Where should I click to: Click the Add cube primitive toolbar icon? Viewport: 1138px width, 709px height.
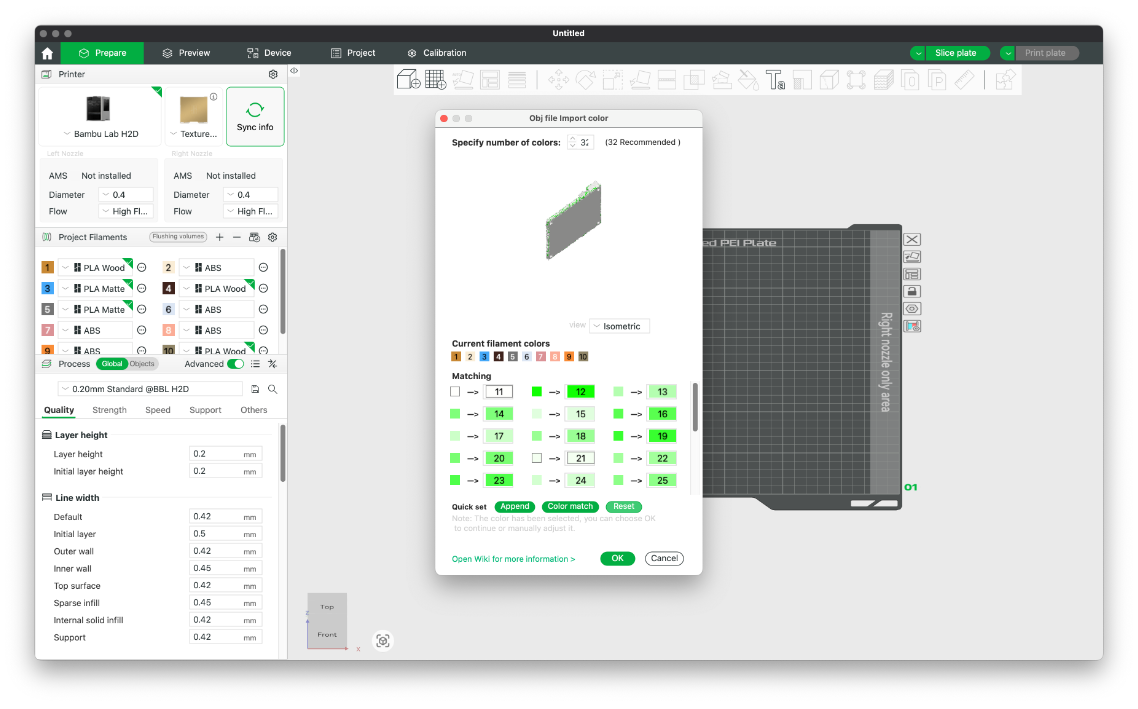point(408,79)
